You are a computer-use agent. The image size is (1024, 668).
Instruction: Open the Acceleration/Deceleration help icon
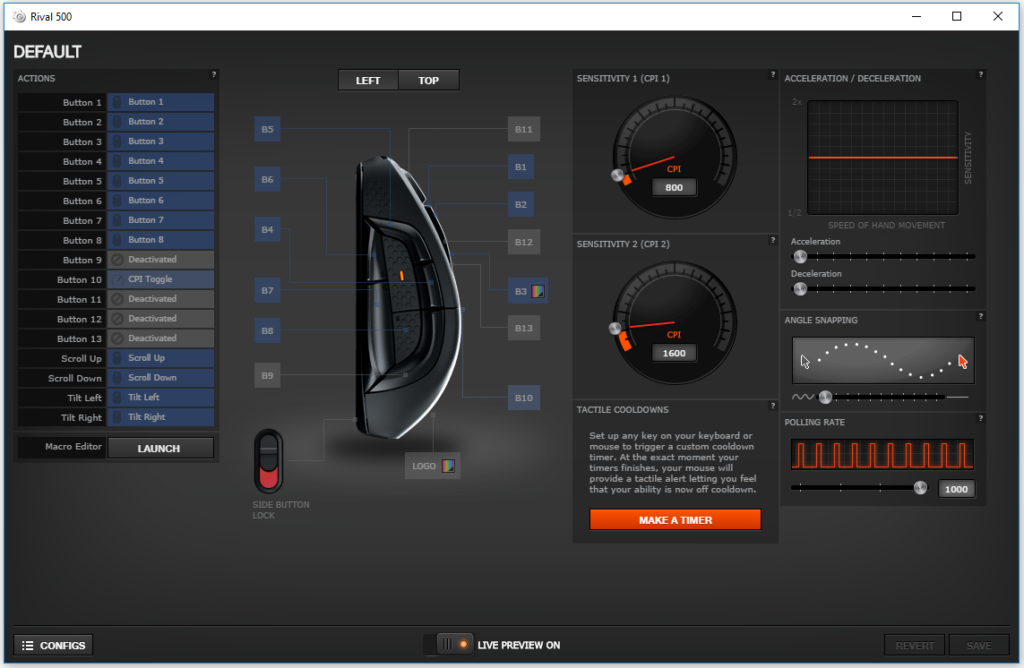click(981, 74)
